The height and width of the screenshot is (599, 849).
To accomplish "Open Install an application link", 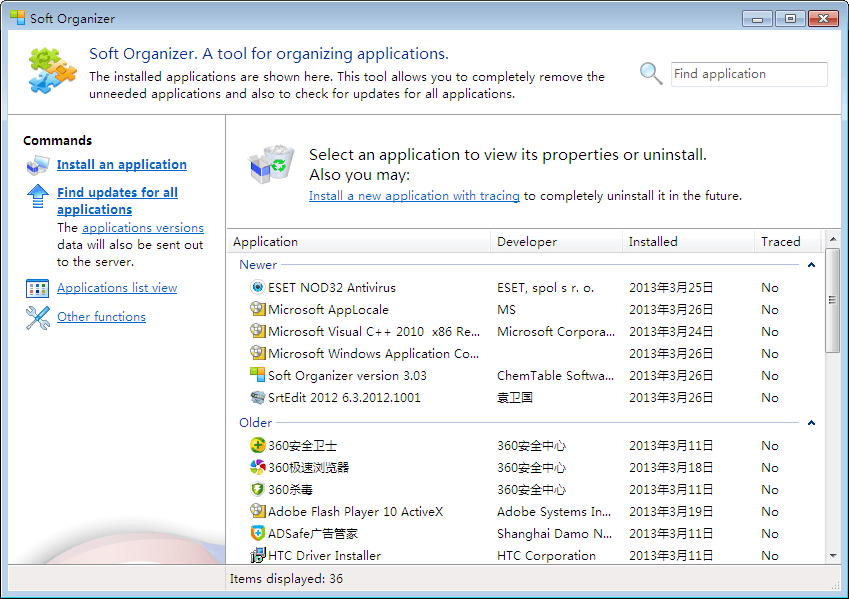I will click(122, 165).
